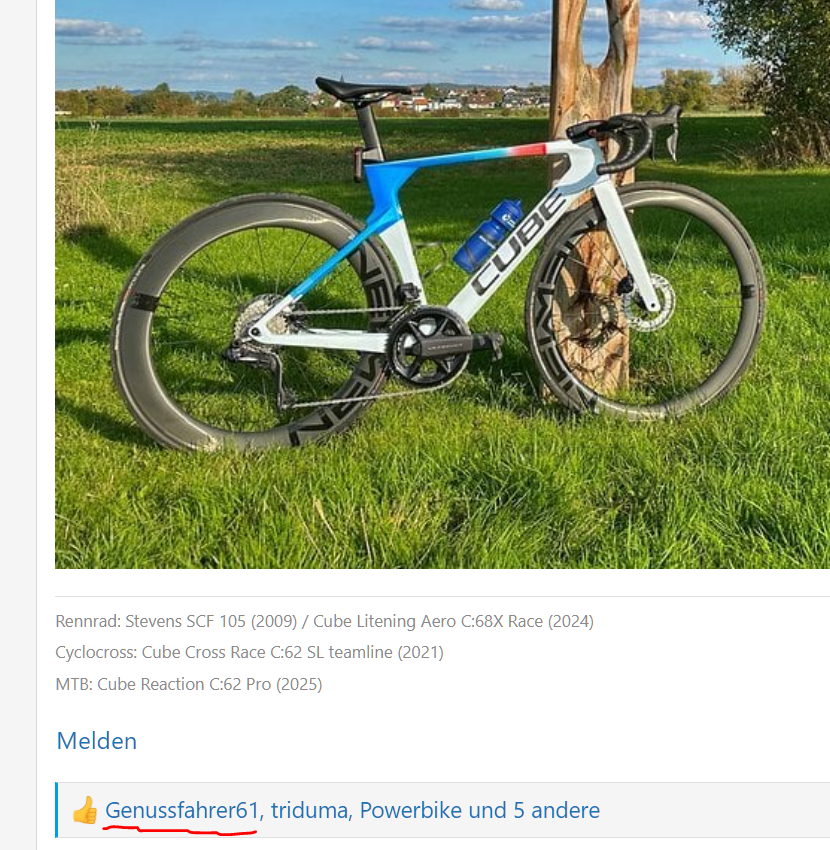Click the Cyclocross signature line text
The image size is (830, 850).
coord(249,652)
